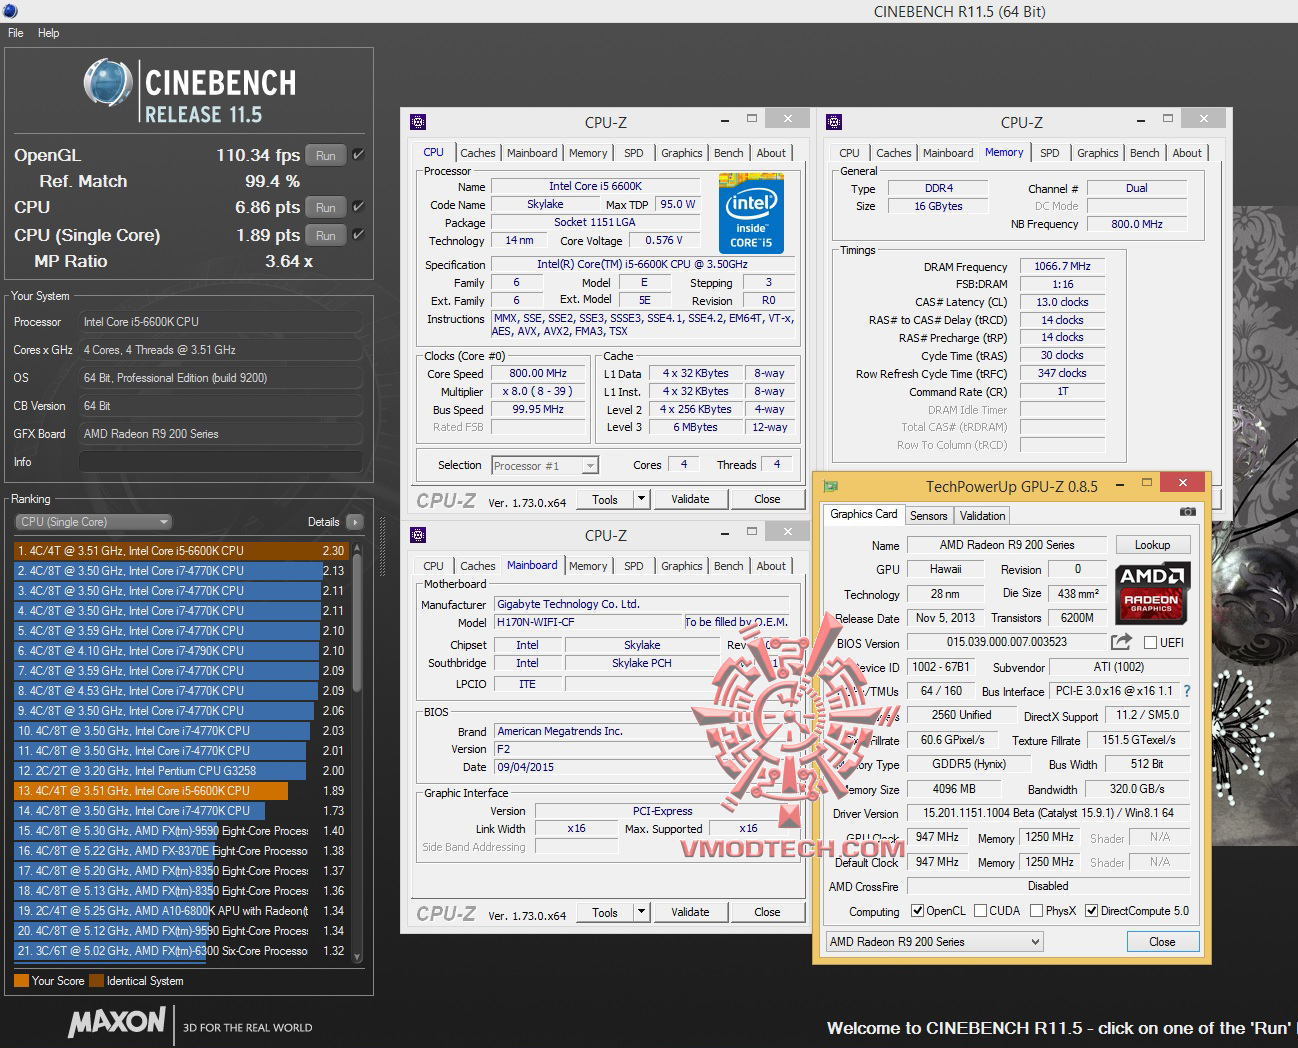This screenshot has width=1298, height=1048.
Task: Click the ranking list scrollbar thumb
Action: [357, 625]
